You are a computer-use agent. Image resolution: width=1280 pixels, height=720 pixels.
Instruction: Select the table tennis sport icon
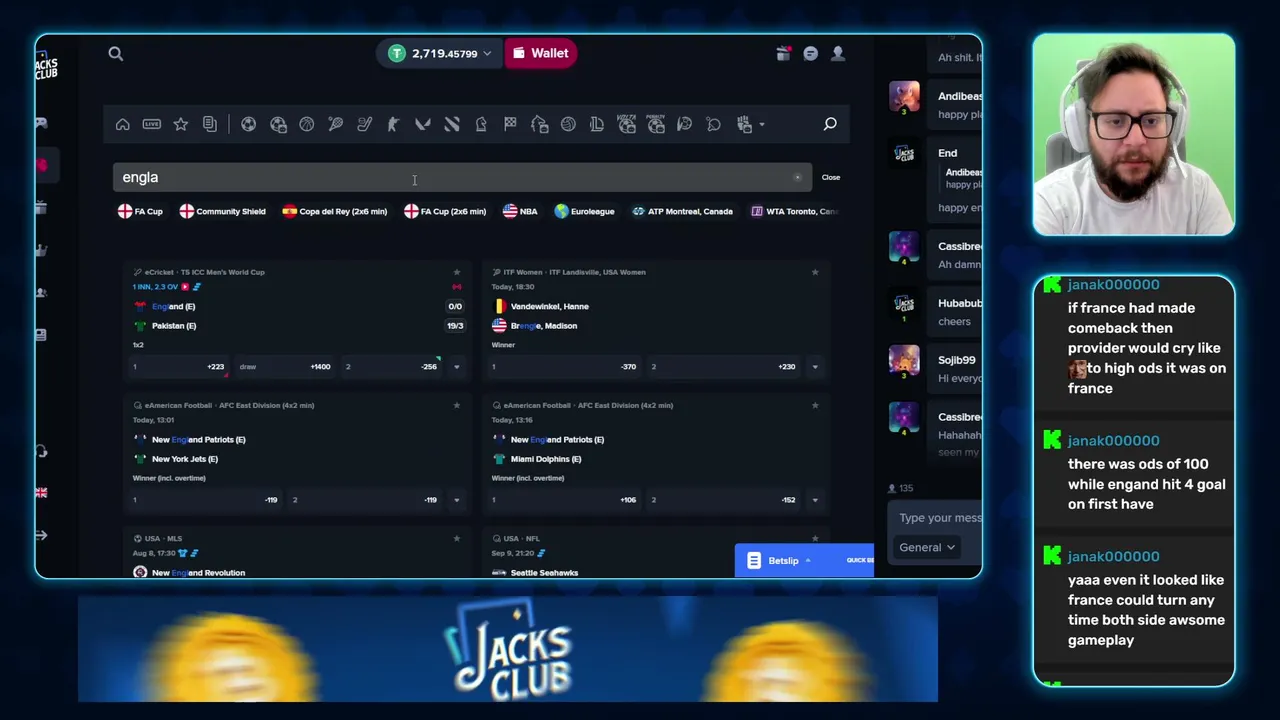coord(714,124)
